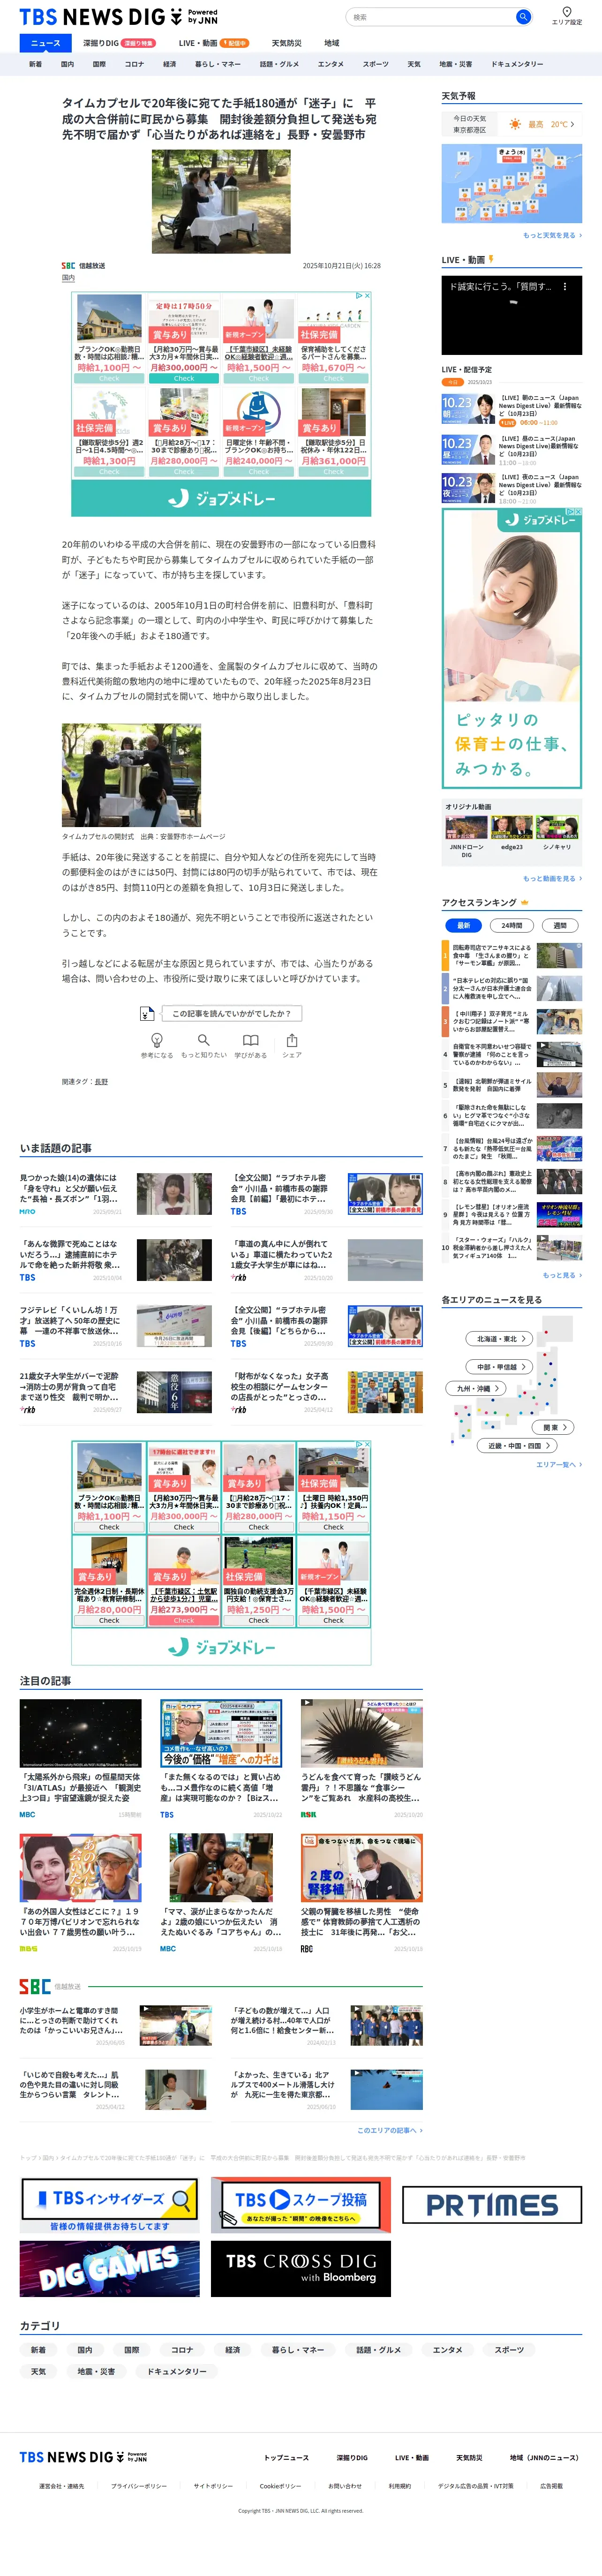The image size is (602, 2576).
Task: Select the 天気防災 main tab
Action: click(x=286, y=43)
